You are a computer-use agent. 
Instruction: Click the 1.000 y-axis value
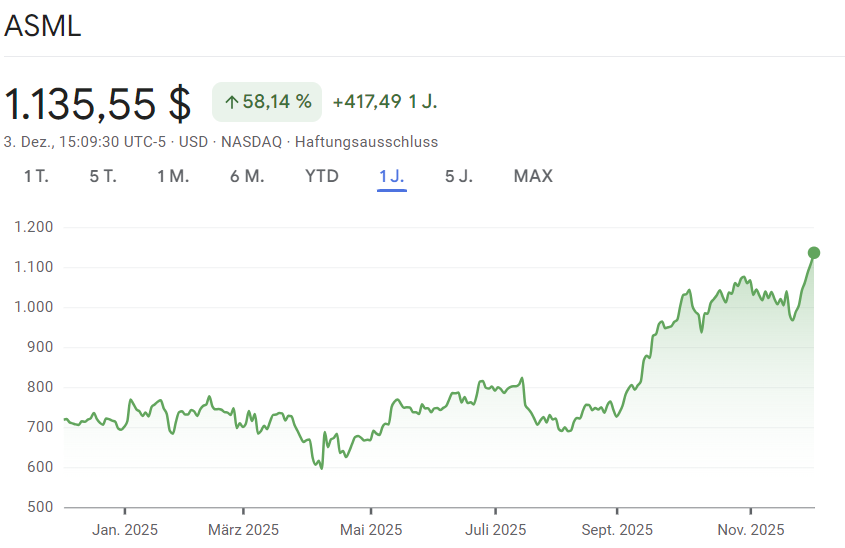33,307
